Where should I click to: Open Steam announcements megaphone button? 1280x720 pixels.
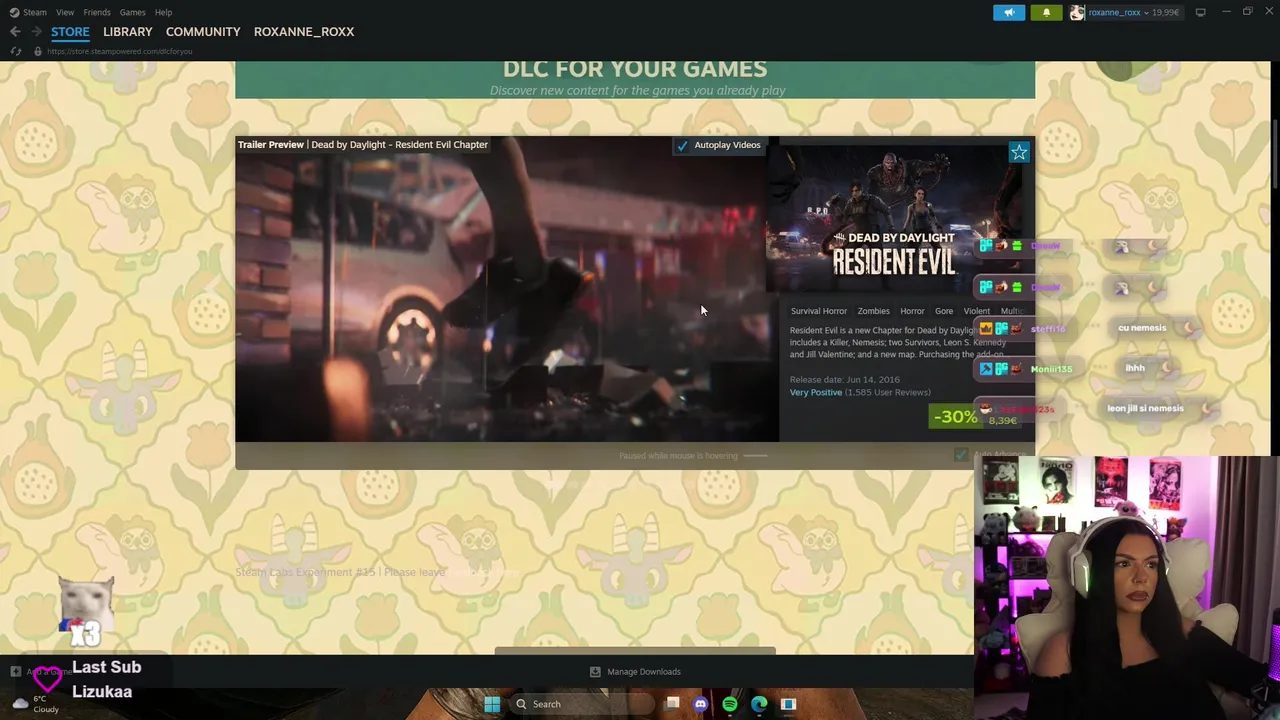(x=1009, y=12)
